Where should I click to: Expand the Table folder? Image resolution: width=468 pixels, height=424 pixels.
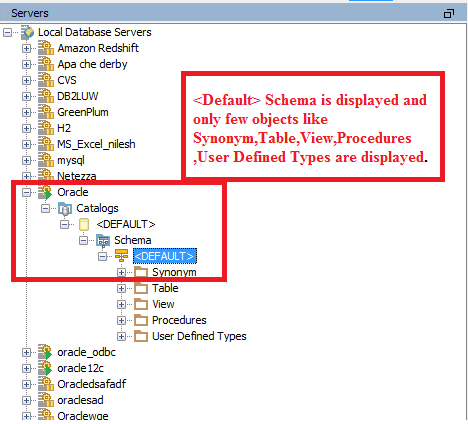tap(121, 288)
